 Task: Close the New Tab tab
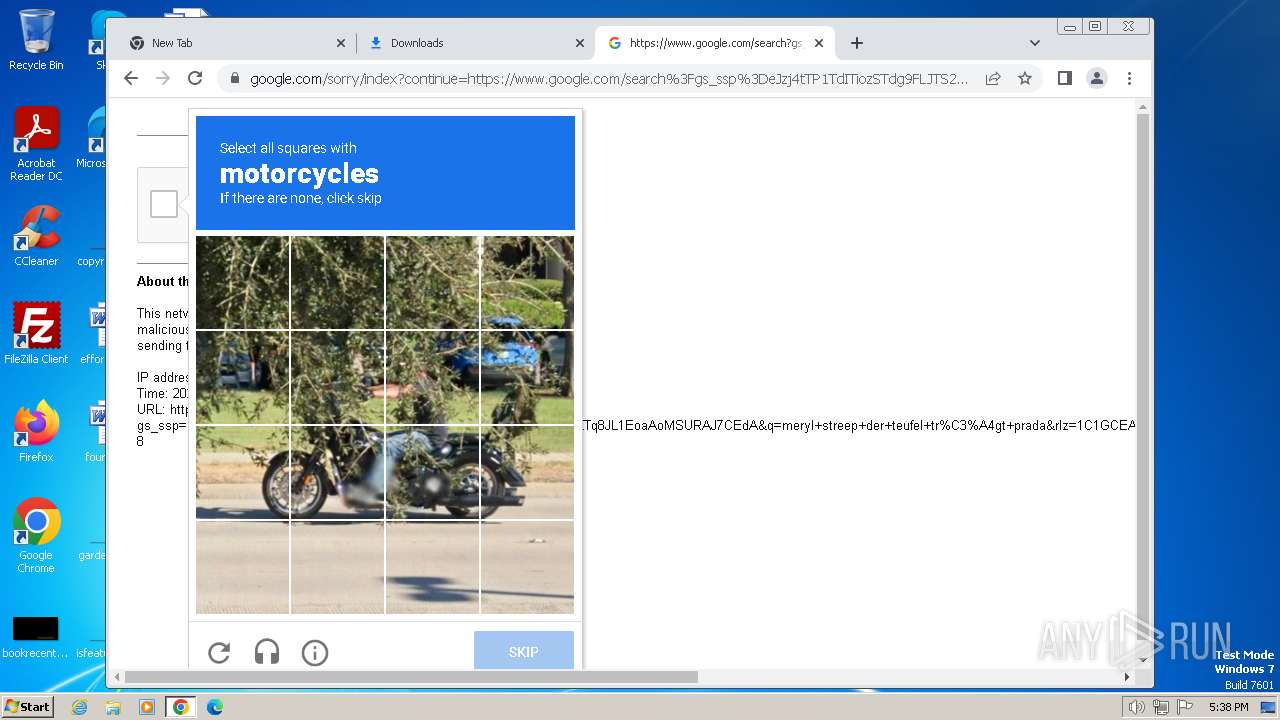[x=340, y=43]
